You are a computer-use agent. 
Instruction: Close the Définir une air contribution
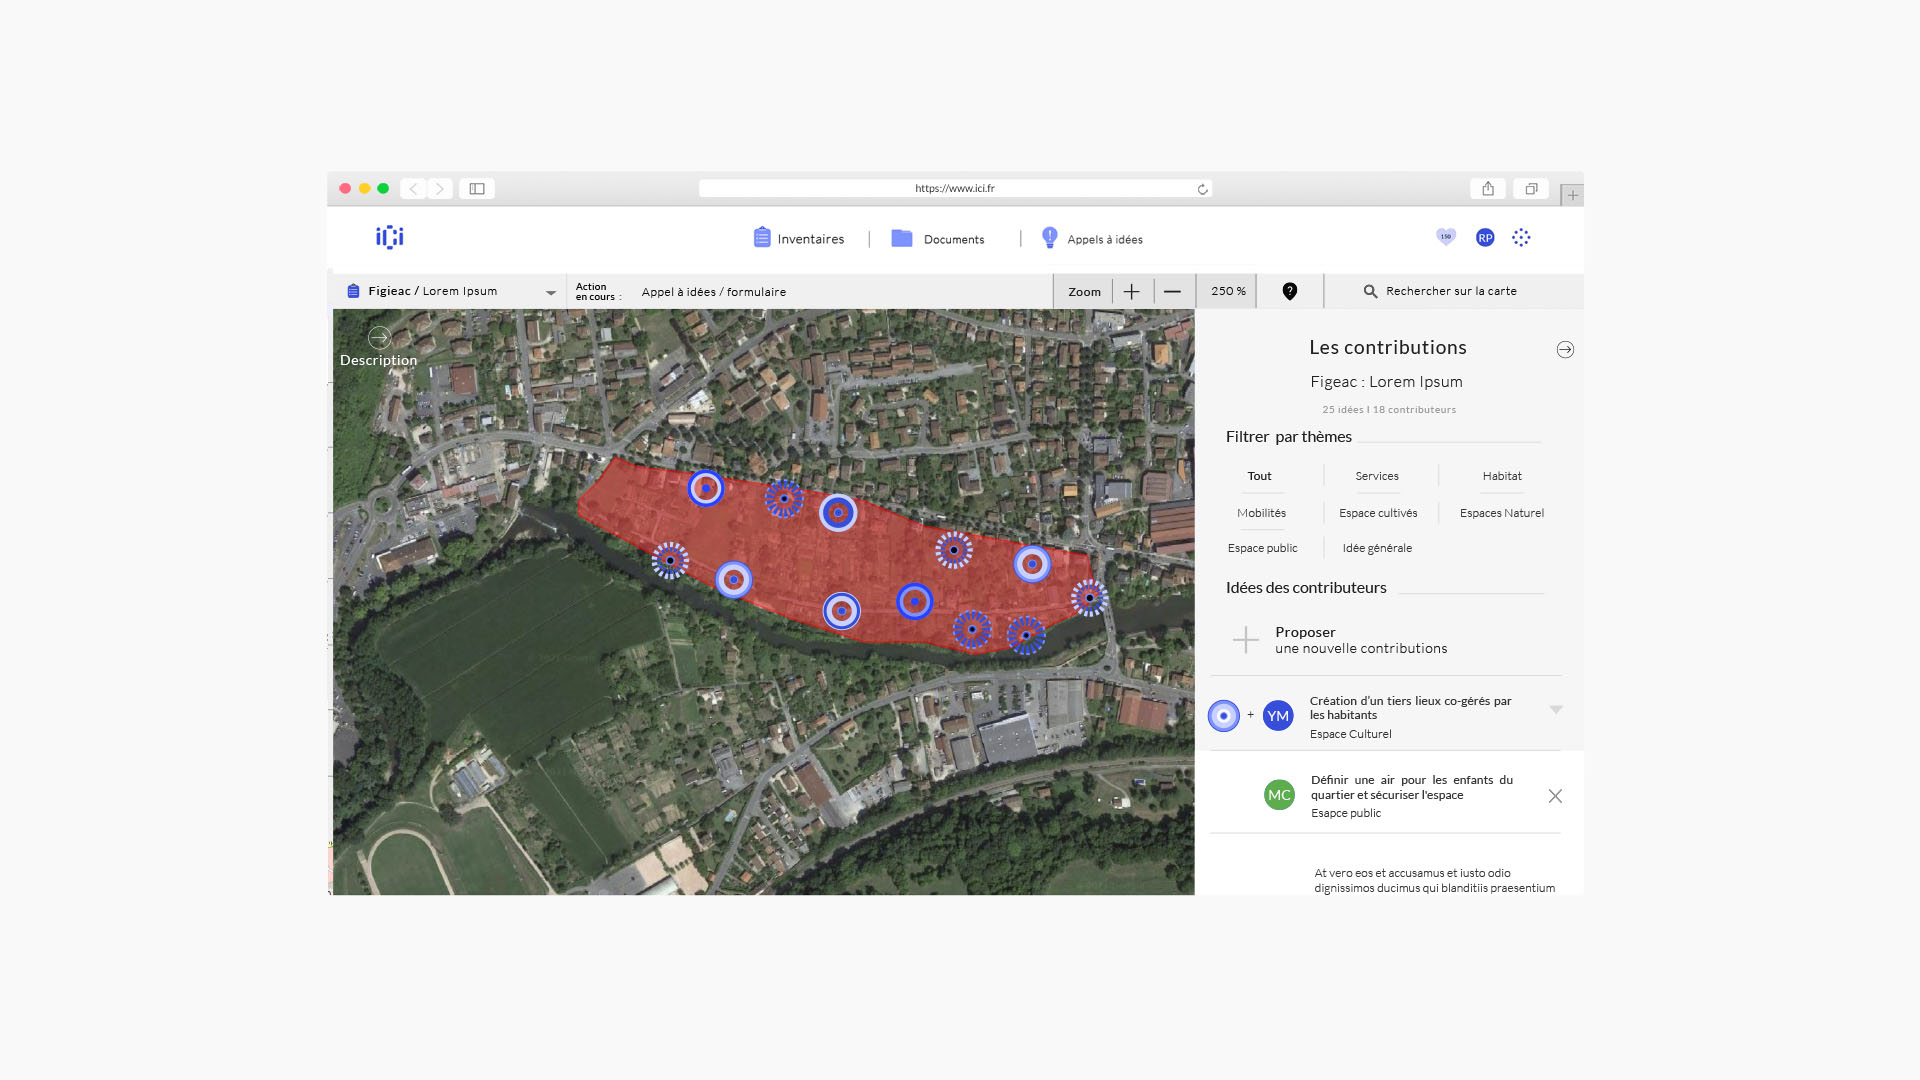(x=1555, y=796)
